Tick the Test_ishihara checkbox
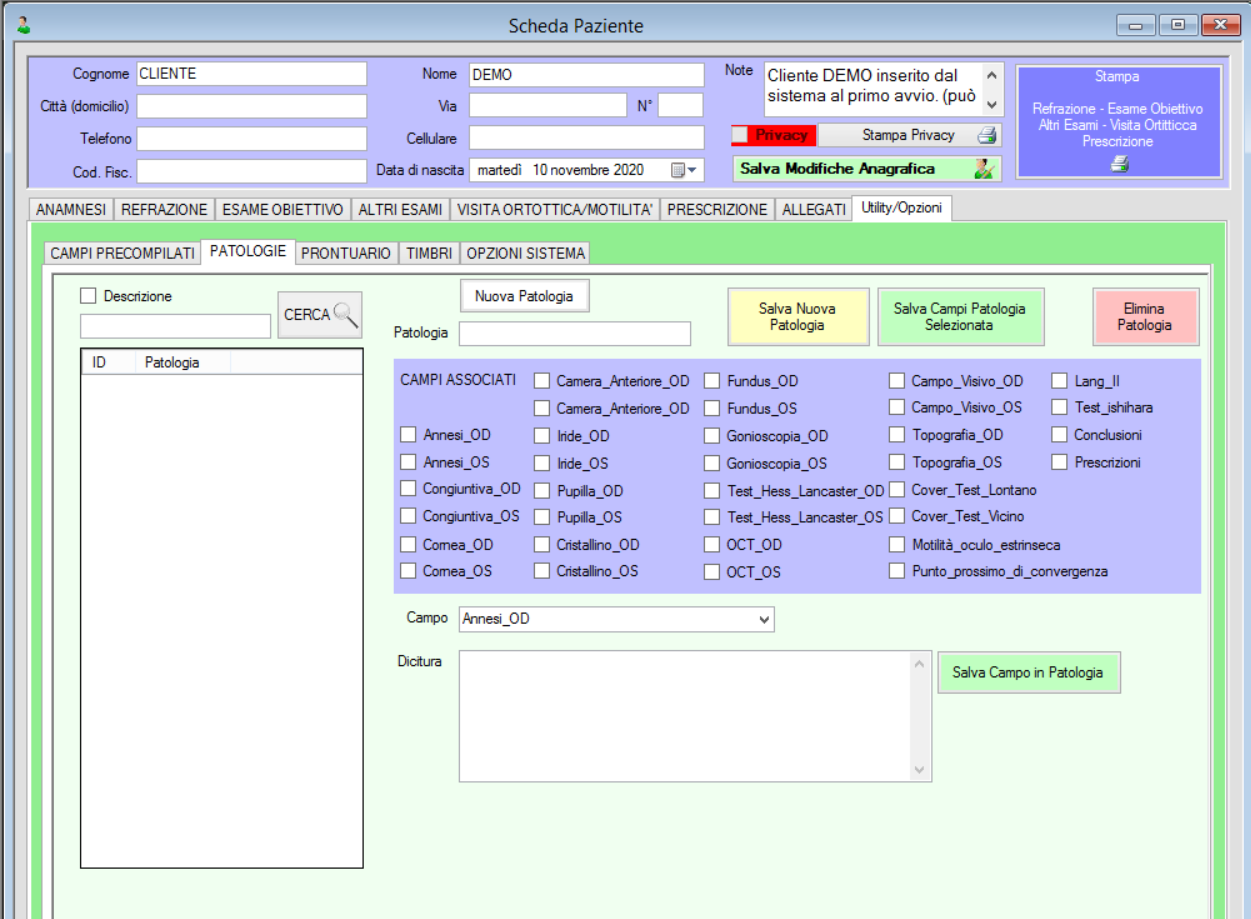The image size is (1251, 919). pyautogui.click(x=1059, y=408)
